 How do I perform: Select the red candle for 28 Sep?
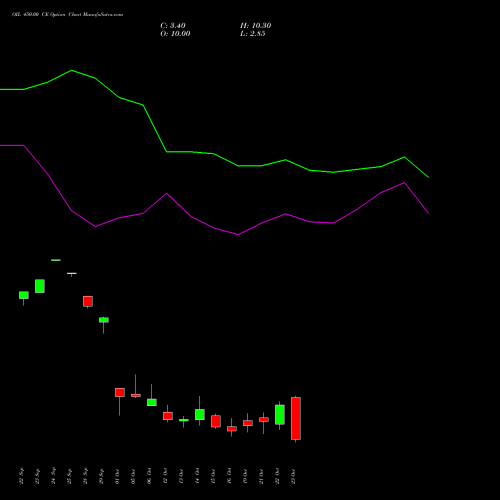point(88,301)
